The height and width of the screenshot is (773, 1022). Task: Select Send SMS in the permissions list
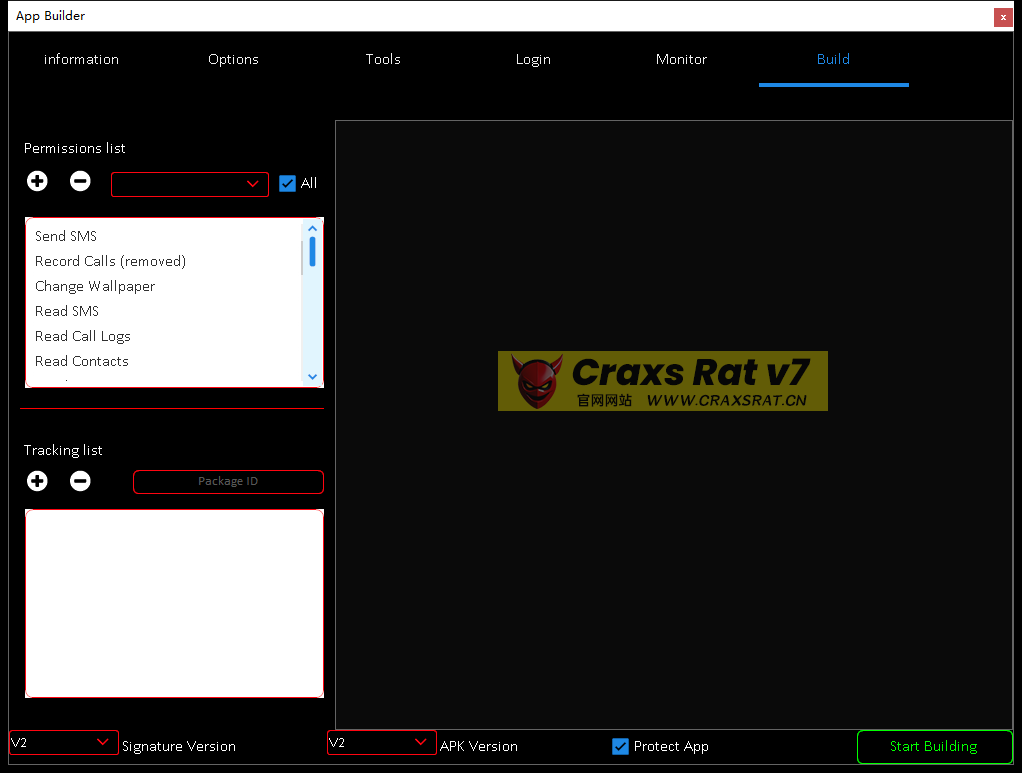pos(66,236)
